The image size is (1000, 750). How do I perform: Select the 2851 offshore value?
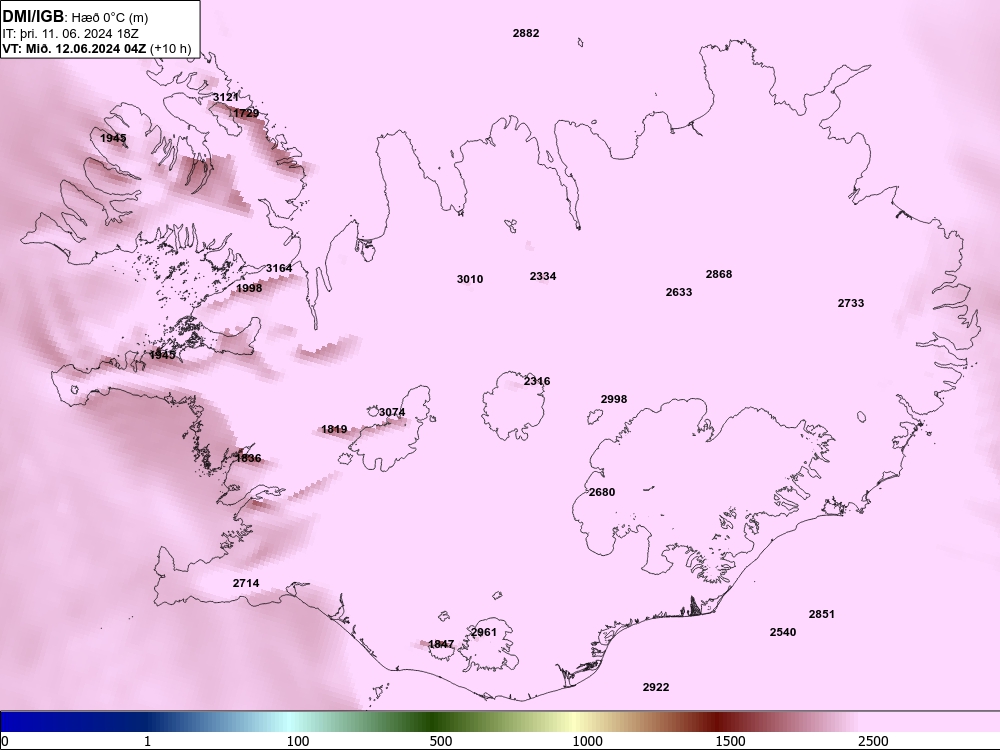coord(821,614)
